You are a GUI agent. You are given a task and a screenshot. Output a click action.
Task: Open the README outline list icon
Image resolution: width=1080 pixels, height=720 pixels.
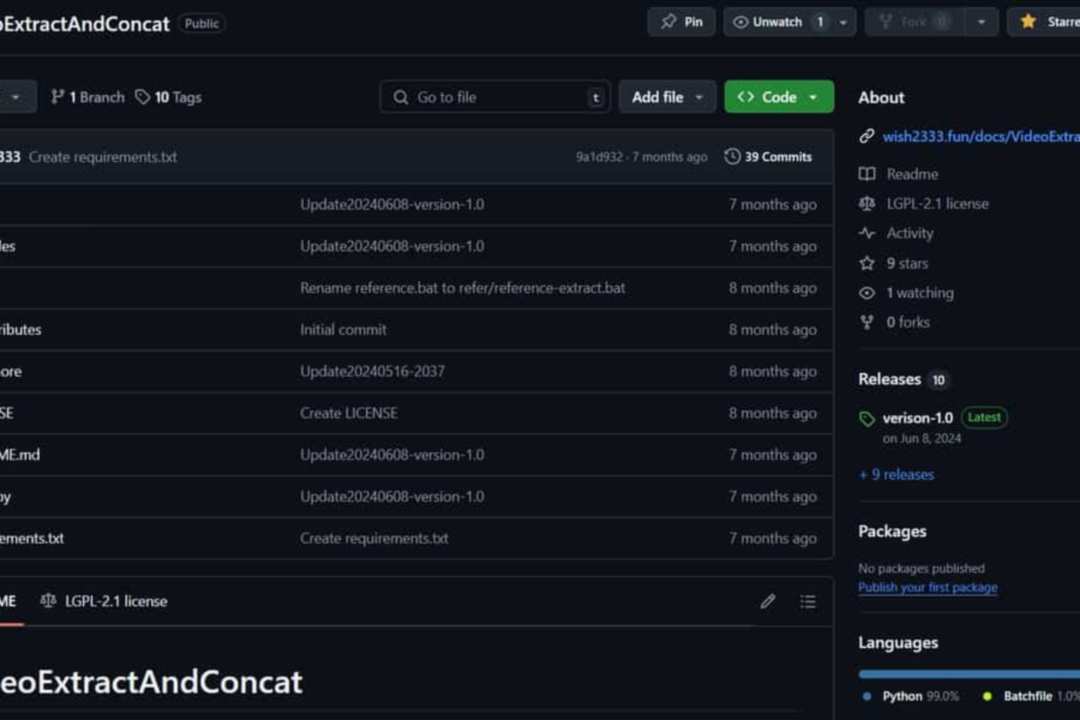point(808,601)
